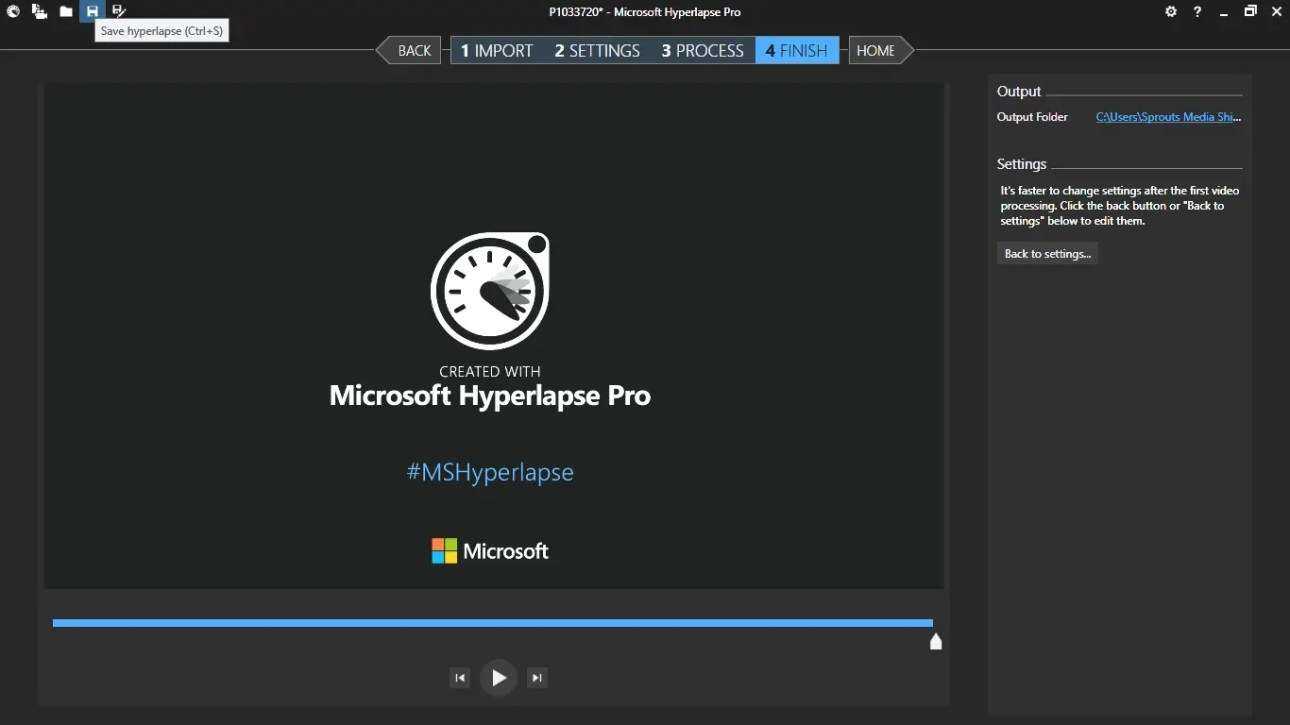1290x725 pixels.
Task: Click the save-as icon with the pencil
Action: pyautogui.click(x=118, y=12)
